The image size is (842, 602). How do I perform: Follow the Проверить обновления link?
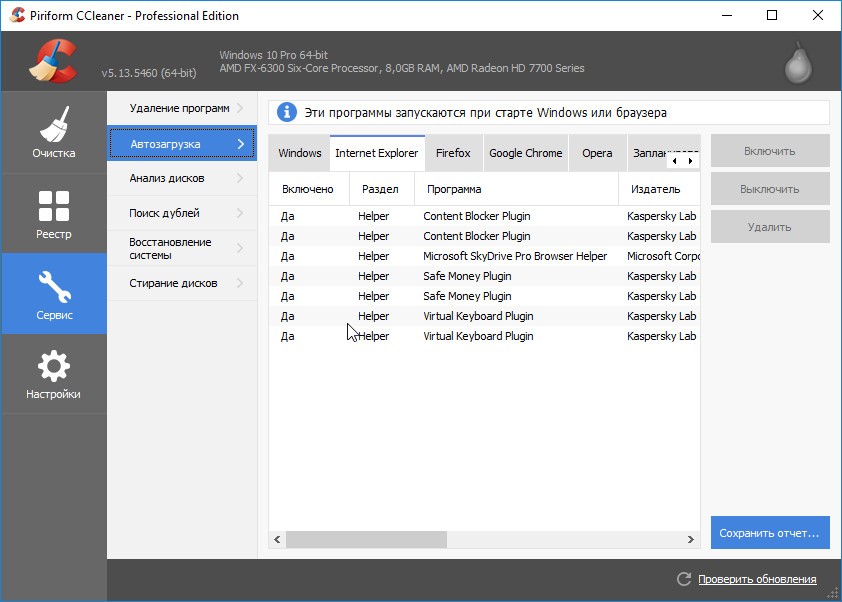click(x=757, y=579)
